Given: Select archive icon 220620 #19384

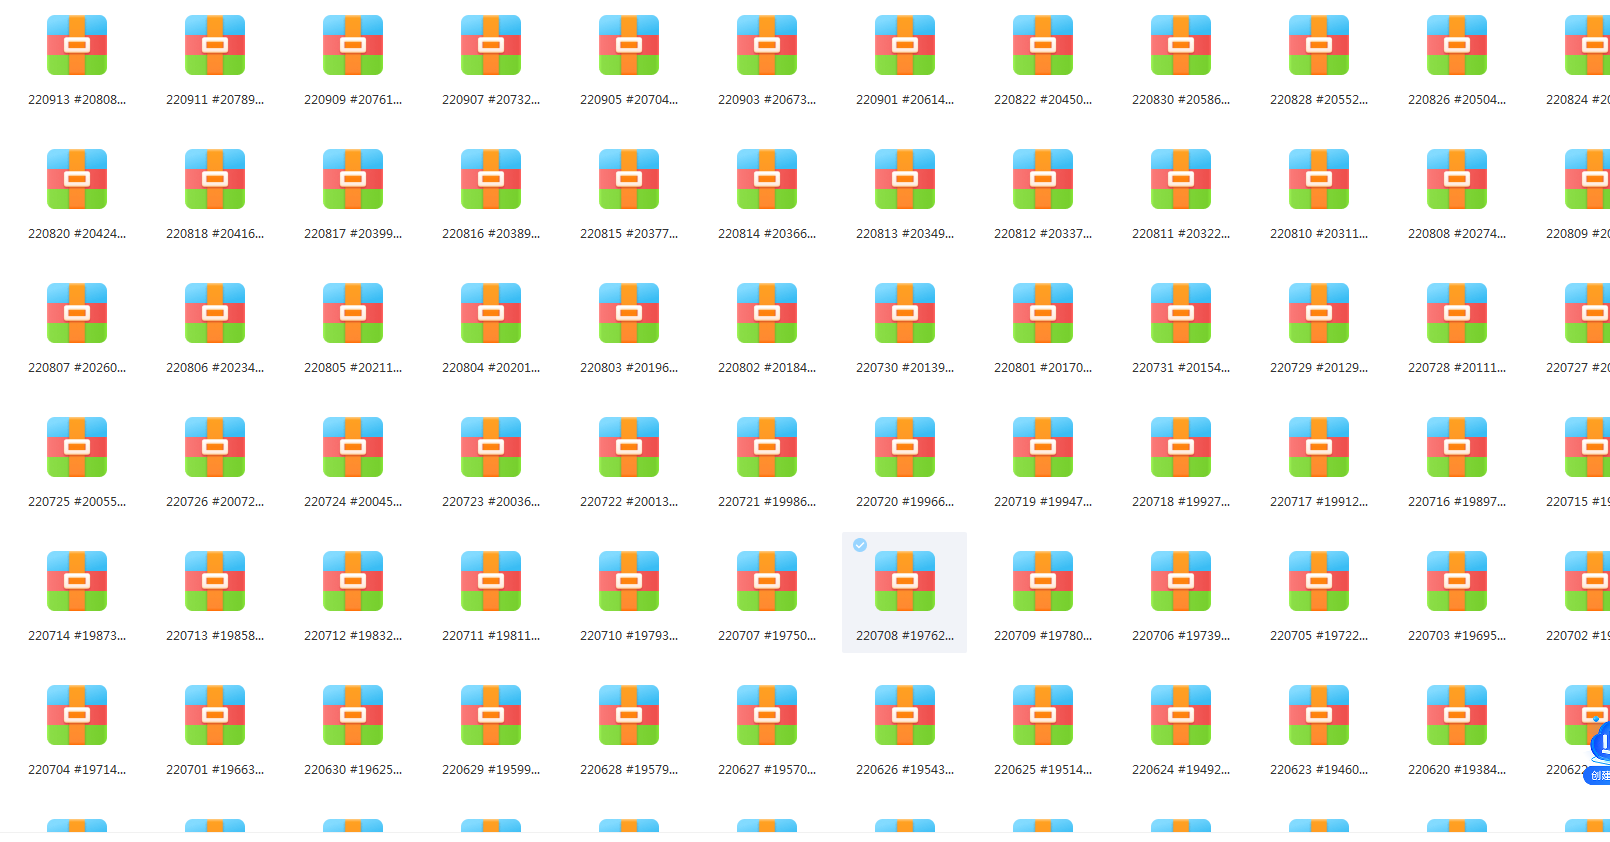Looking at the screenshot, I should pos(1457,716).
